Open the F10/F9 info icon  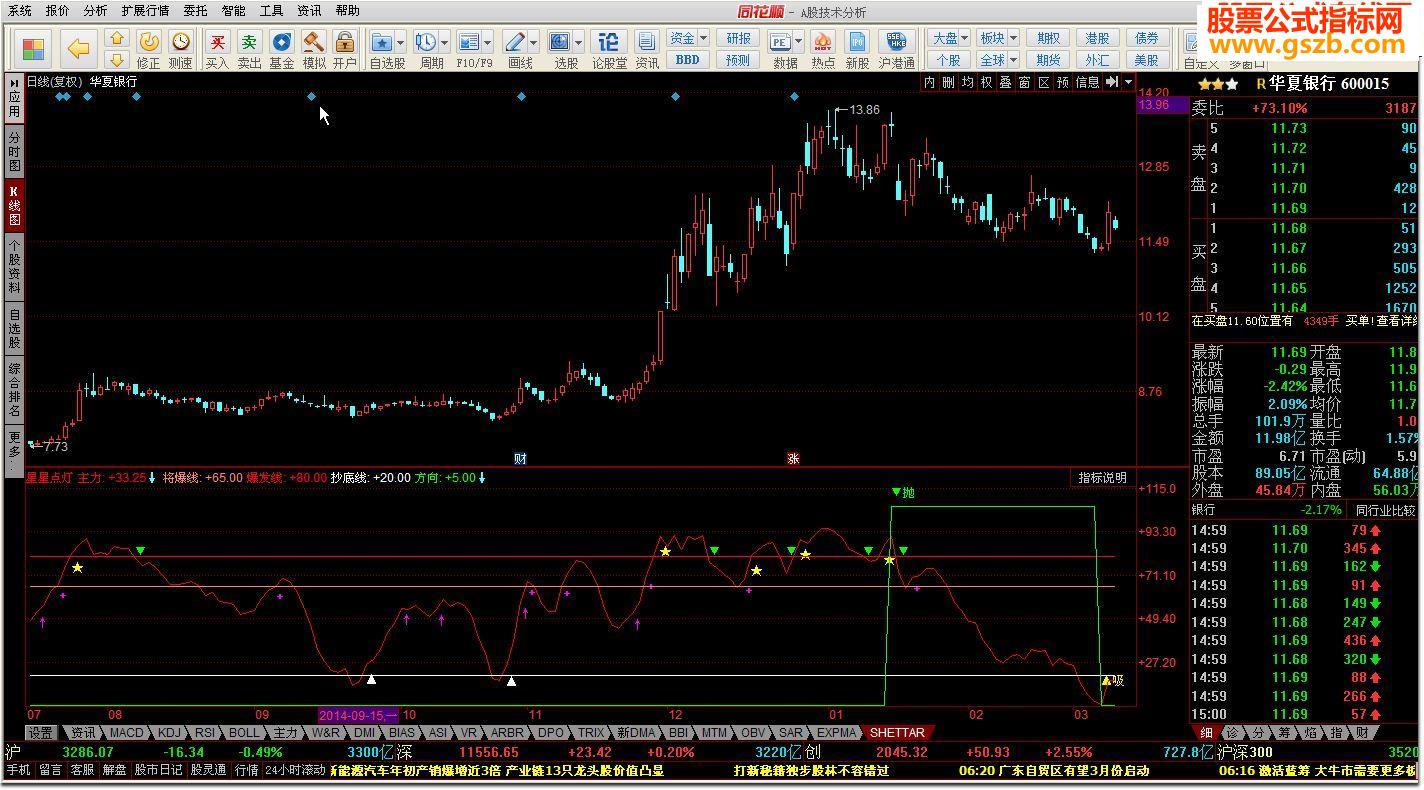click(x=468, y=42)
